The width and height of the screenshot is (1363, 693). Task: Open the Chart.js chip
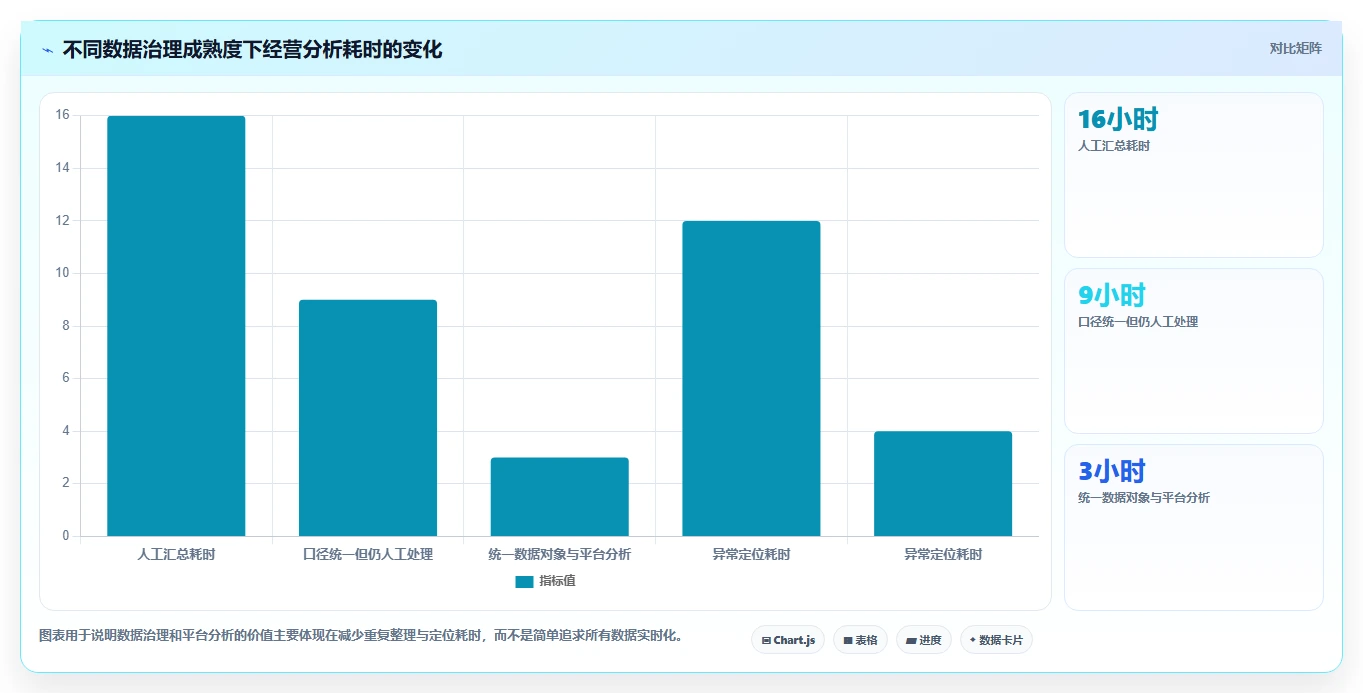coord(788,640)
